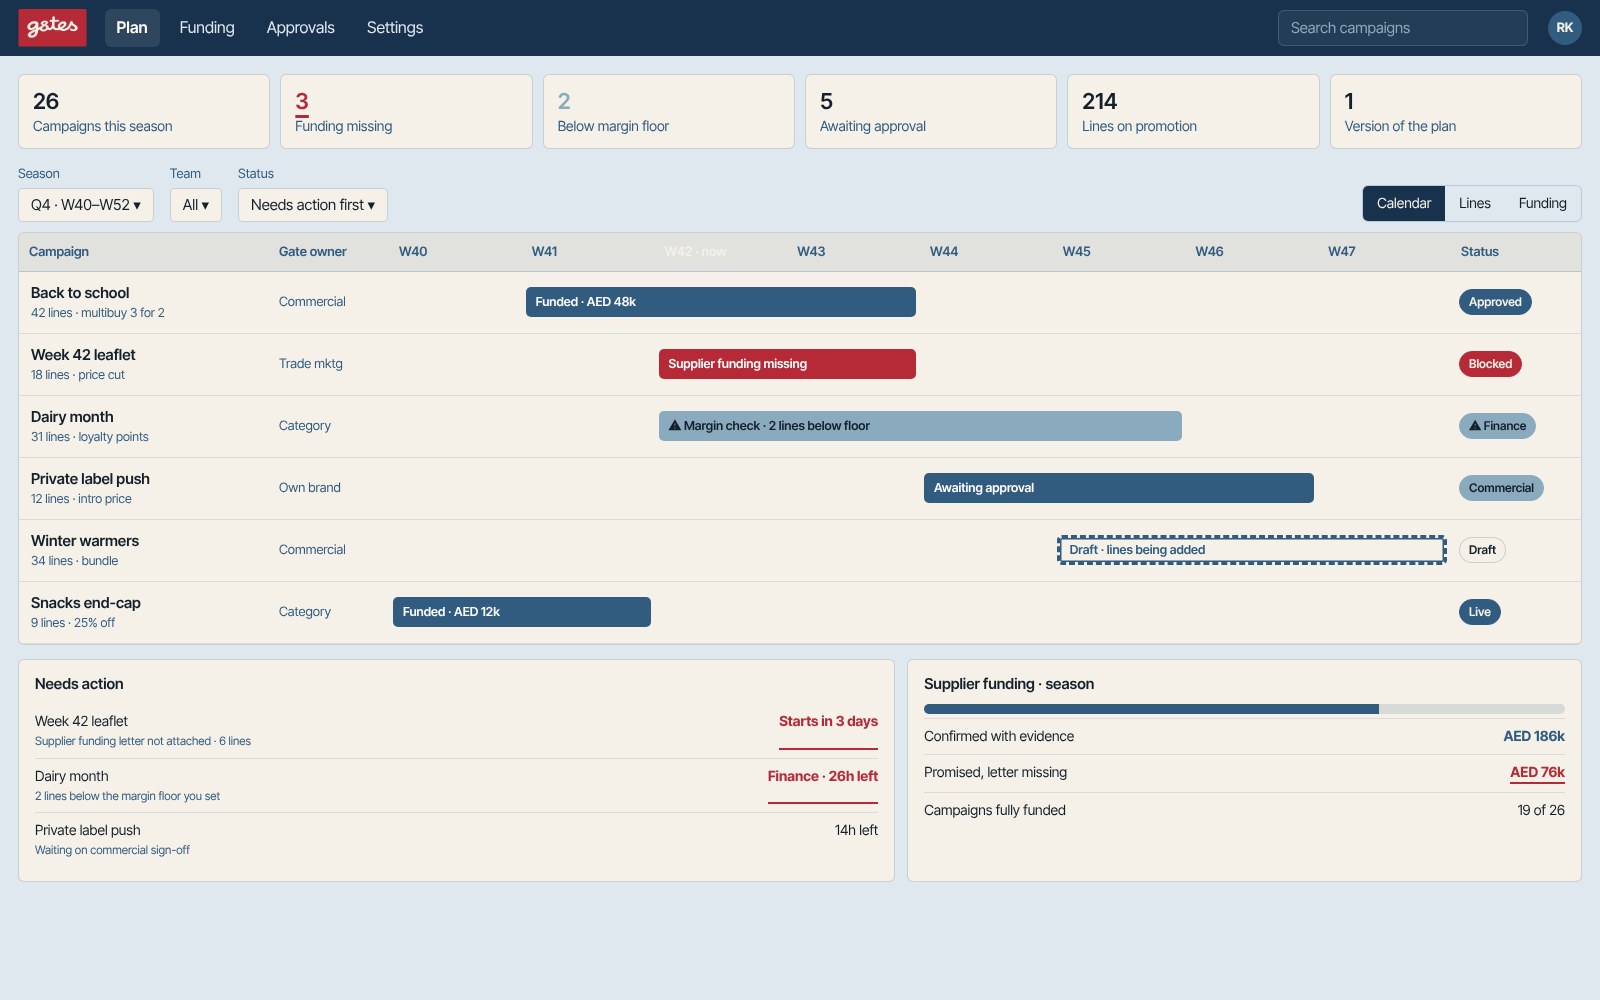Switch to the Funding view toggle
This screenshot has height=1000, width=1600.
(1542, 203)
